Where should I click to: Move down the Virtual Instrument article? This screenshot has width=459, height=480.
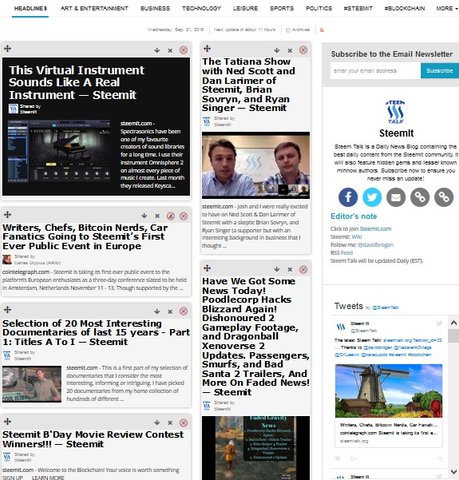tap(157, 50)
